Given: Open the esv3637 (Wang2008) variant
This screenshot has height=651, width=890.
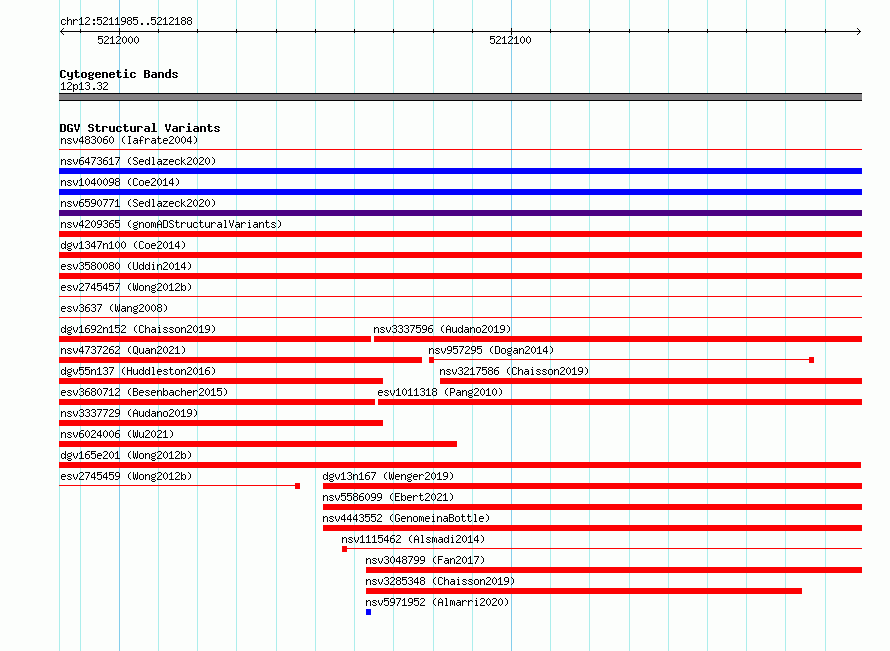Looking at the screenshot, I should pos(114,308).
